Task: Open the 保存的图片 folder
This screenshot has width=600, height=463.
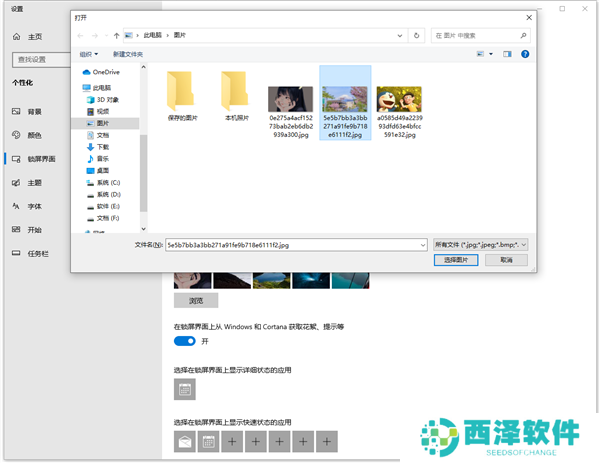Action: click(x=182, y=96)
